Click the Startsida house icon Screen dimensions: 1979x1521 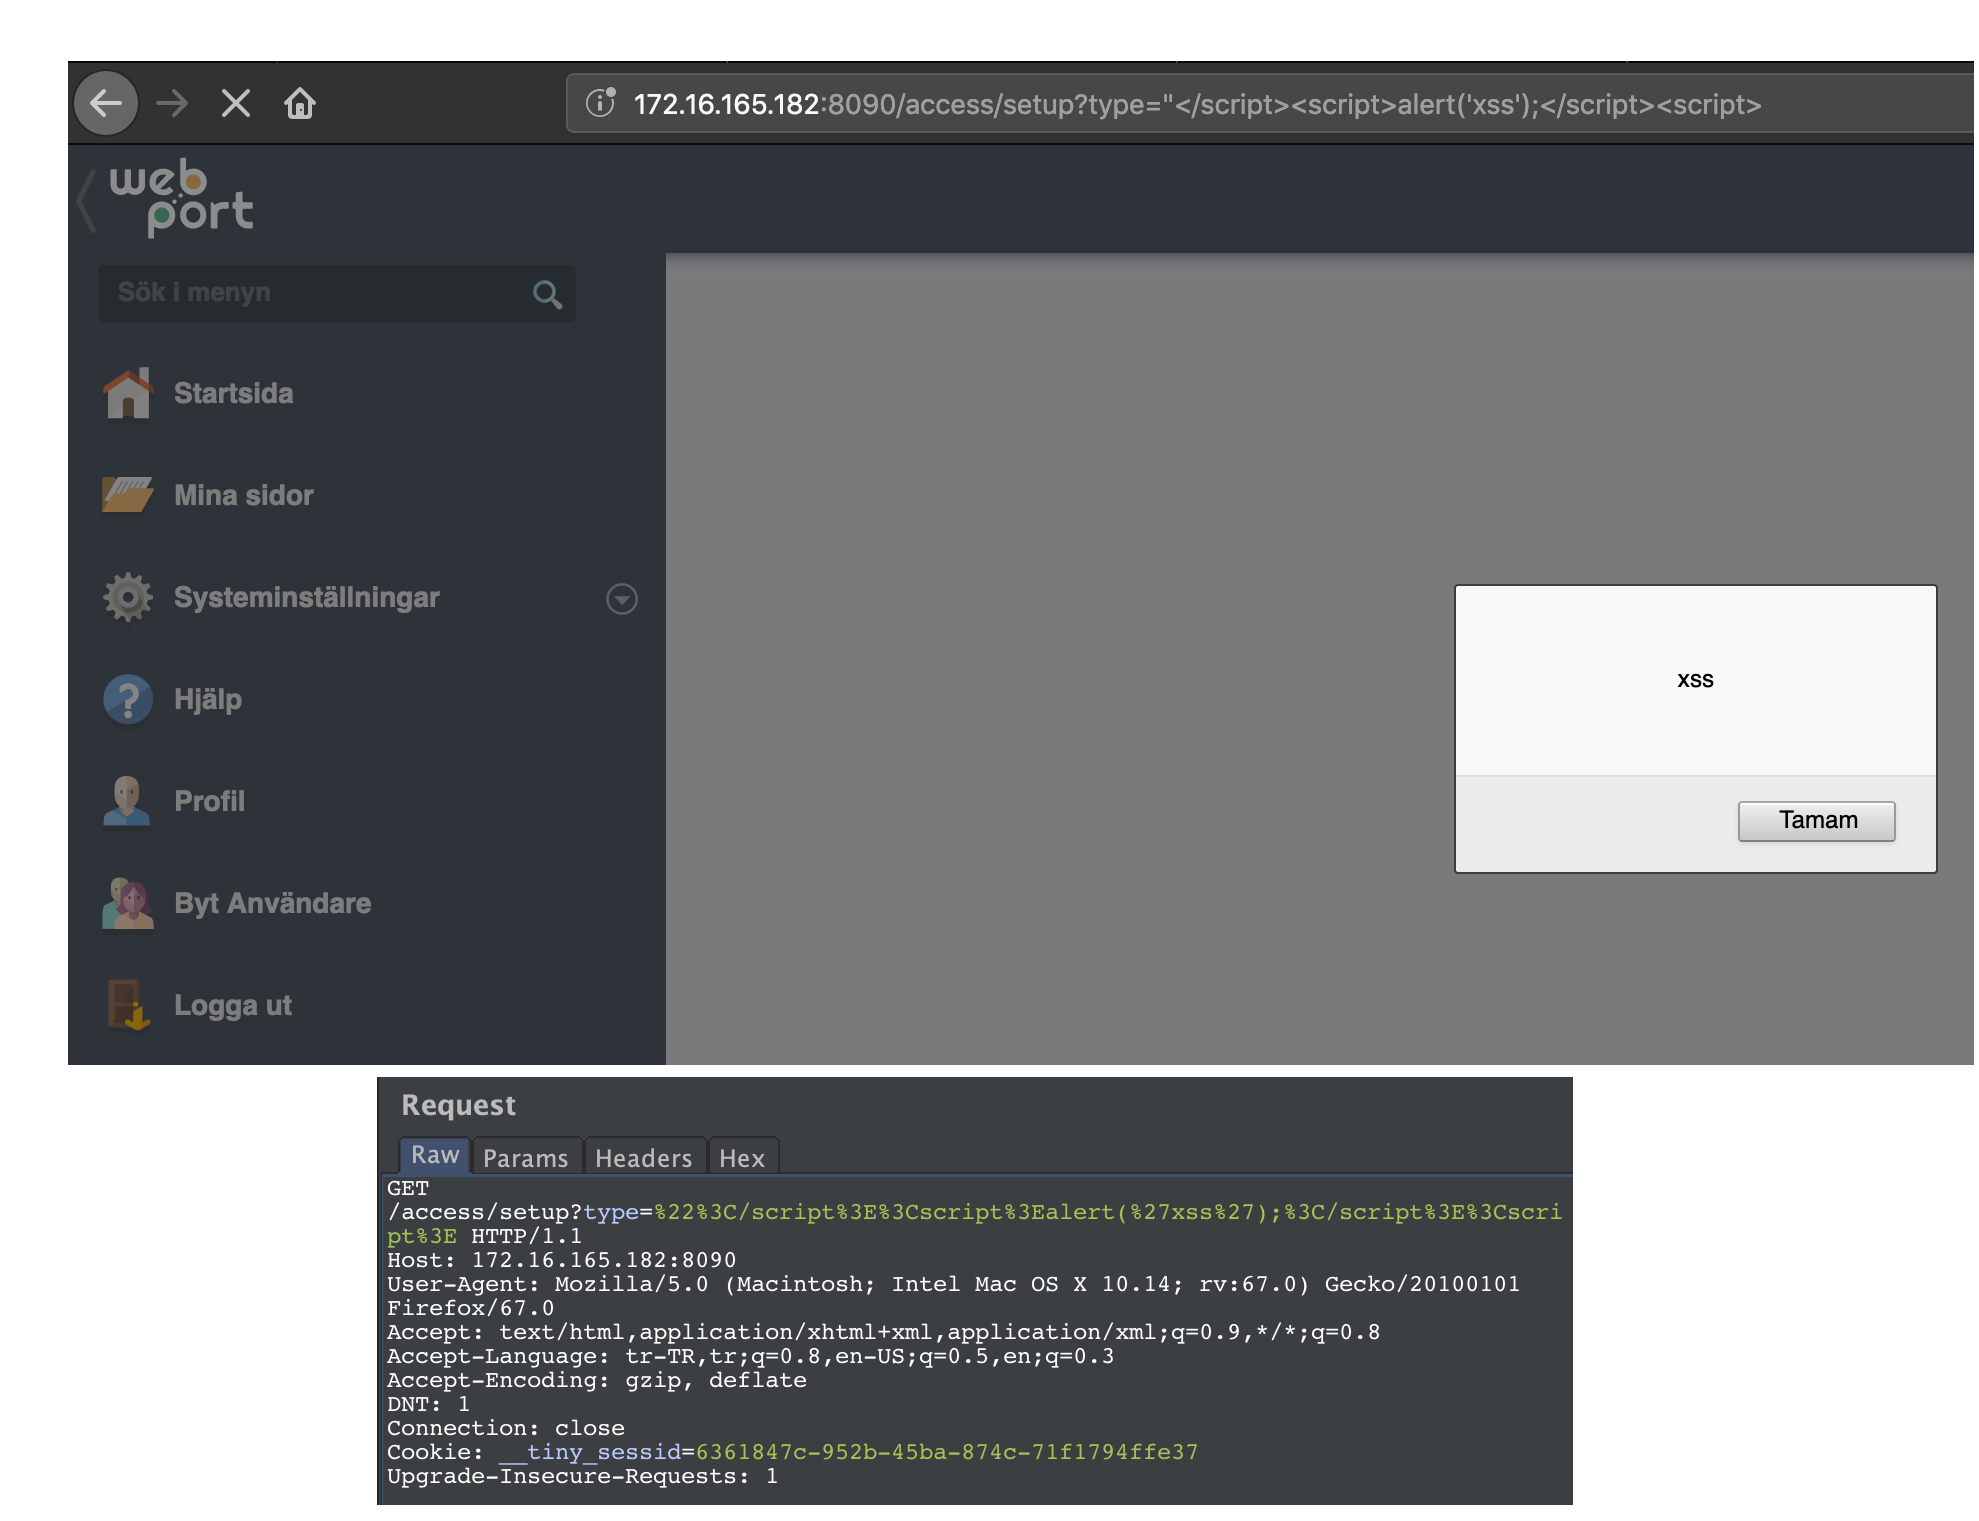128,394
